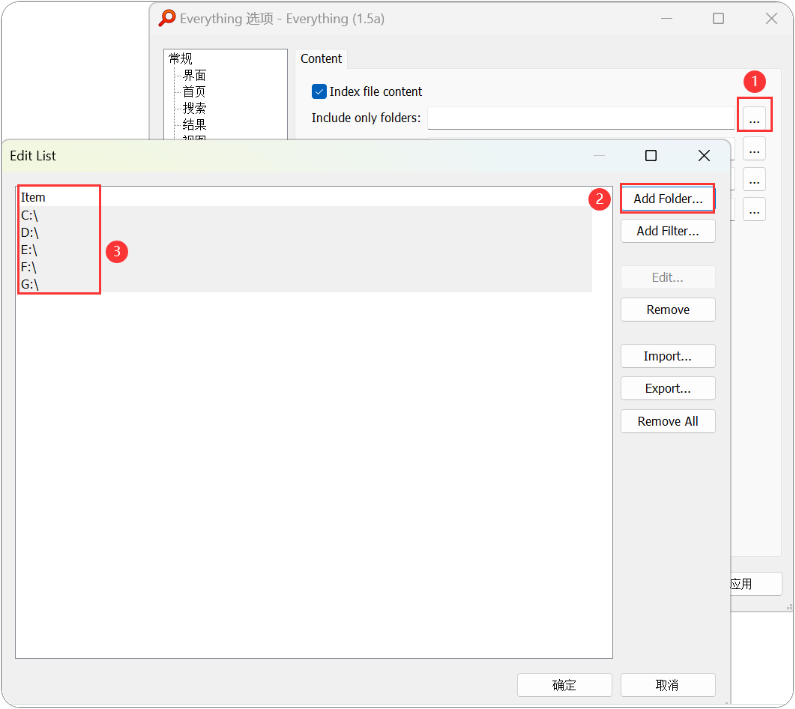This screenshot has height=709, width=795.
Task: Close the Everything options window
Action: (771, 19)
